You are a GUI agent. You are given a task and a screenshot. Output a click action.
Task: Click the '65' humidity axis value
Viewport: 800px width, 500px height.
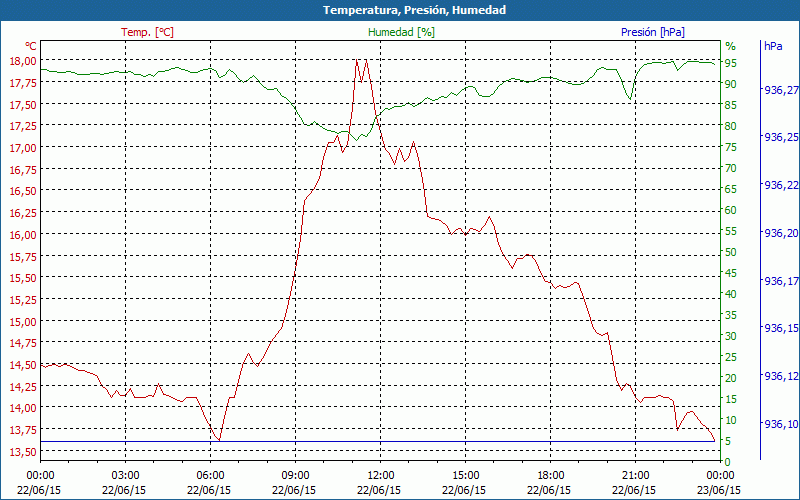click(731, 189)
